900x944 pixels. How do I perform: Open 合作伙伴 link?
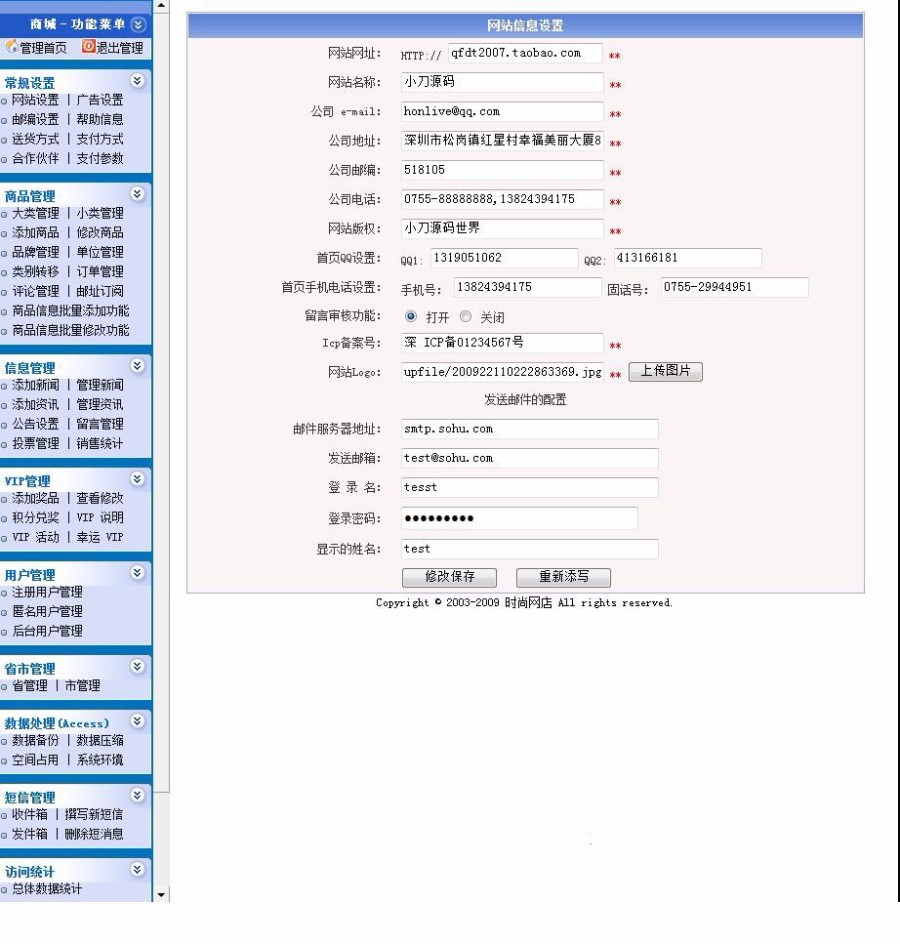pyautogui.click(x=36, y=158)
